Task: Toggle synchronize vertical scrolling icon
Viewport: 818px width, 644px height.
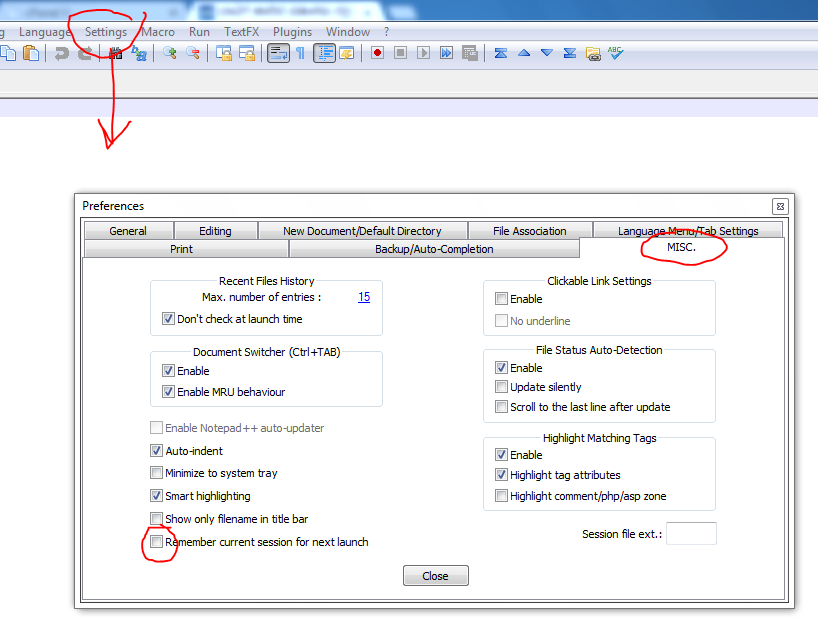Action: click(224, 53)
